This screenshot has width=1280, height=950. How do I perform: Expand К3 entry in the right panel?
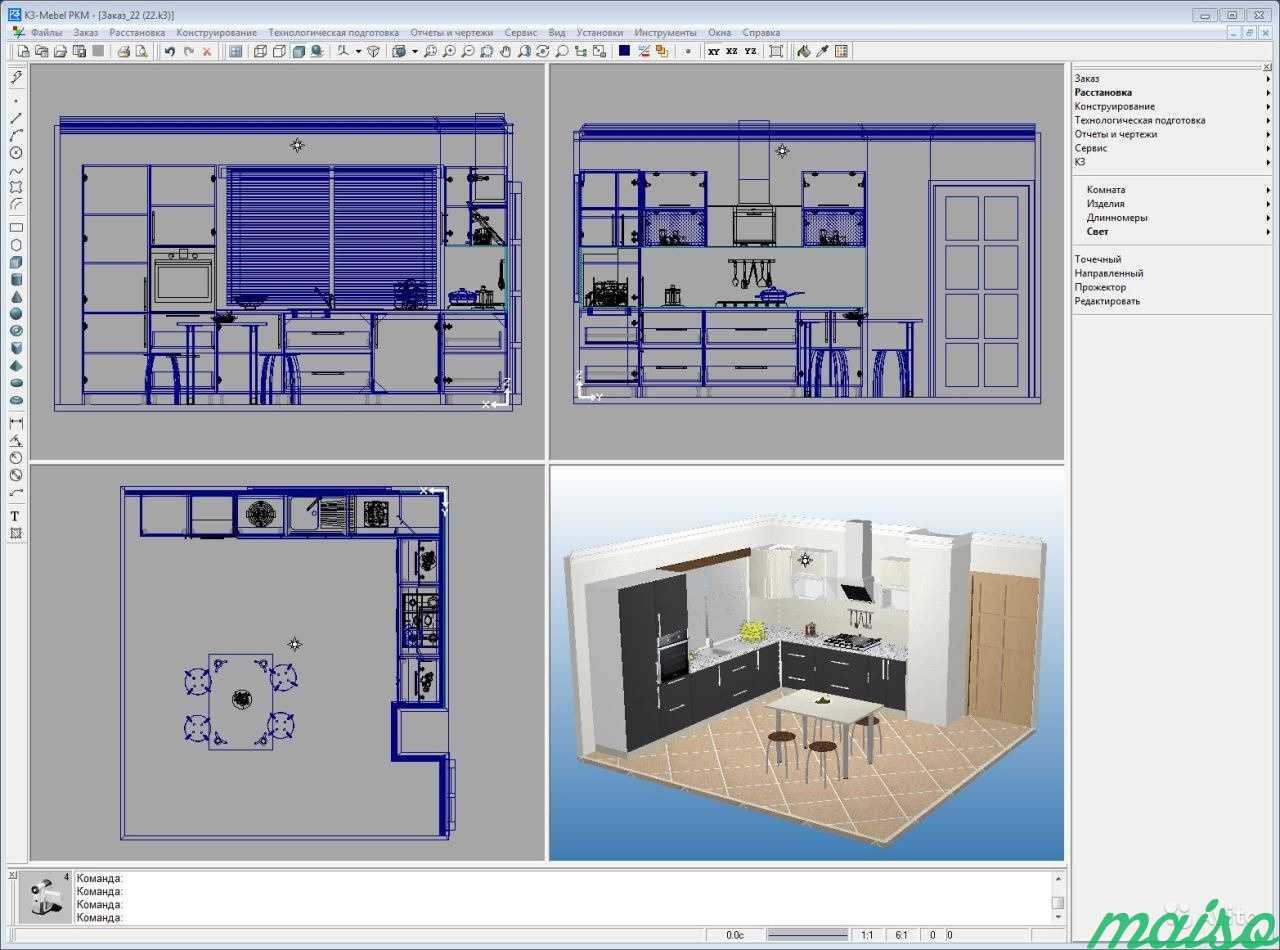1172,161
